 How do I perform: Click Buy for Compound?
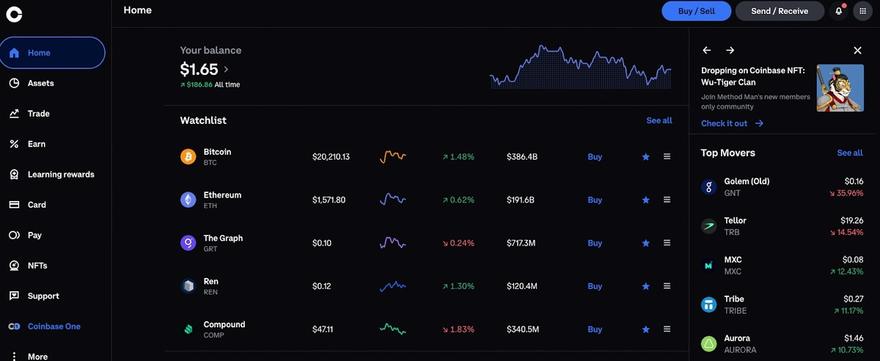pyautogui.click(x=595, y=330)
